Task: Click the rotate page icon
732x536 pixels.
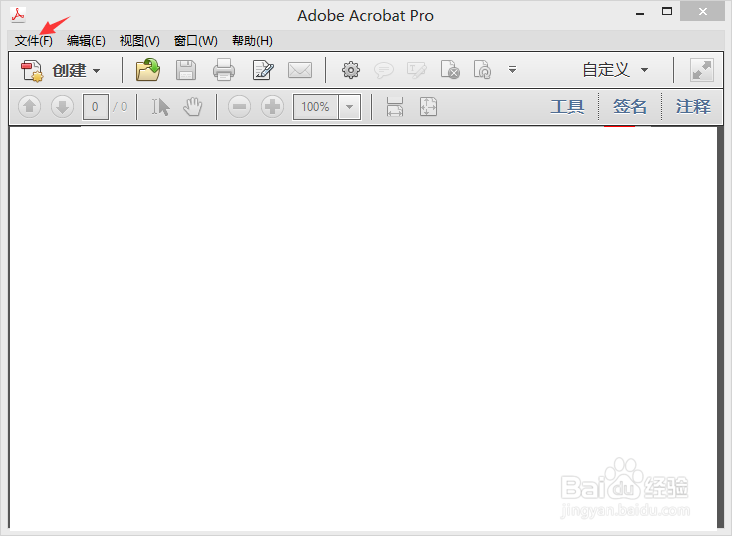Action: point(482,70)
